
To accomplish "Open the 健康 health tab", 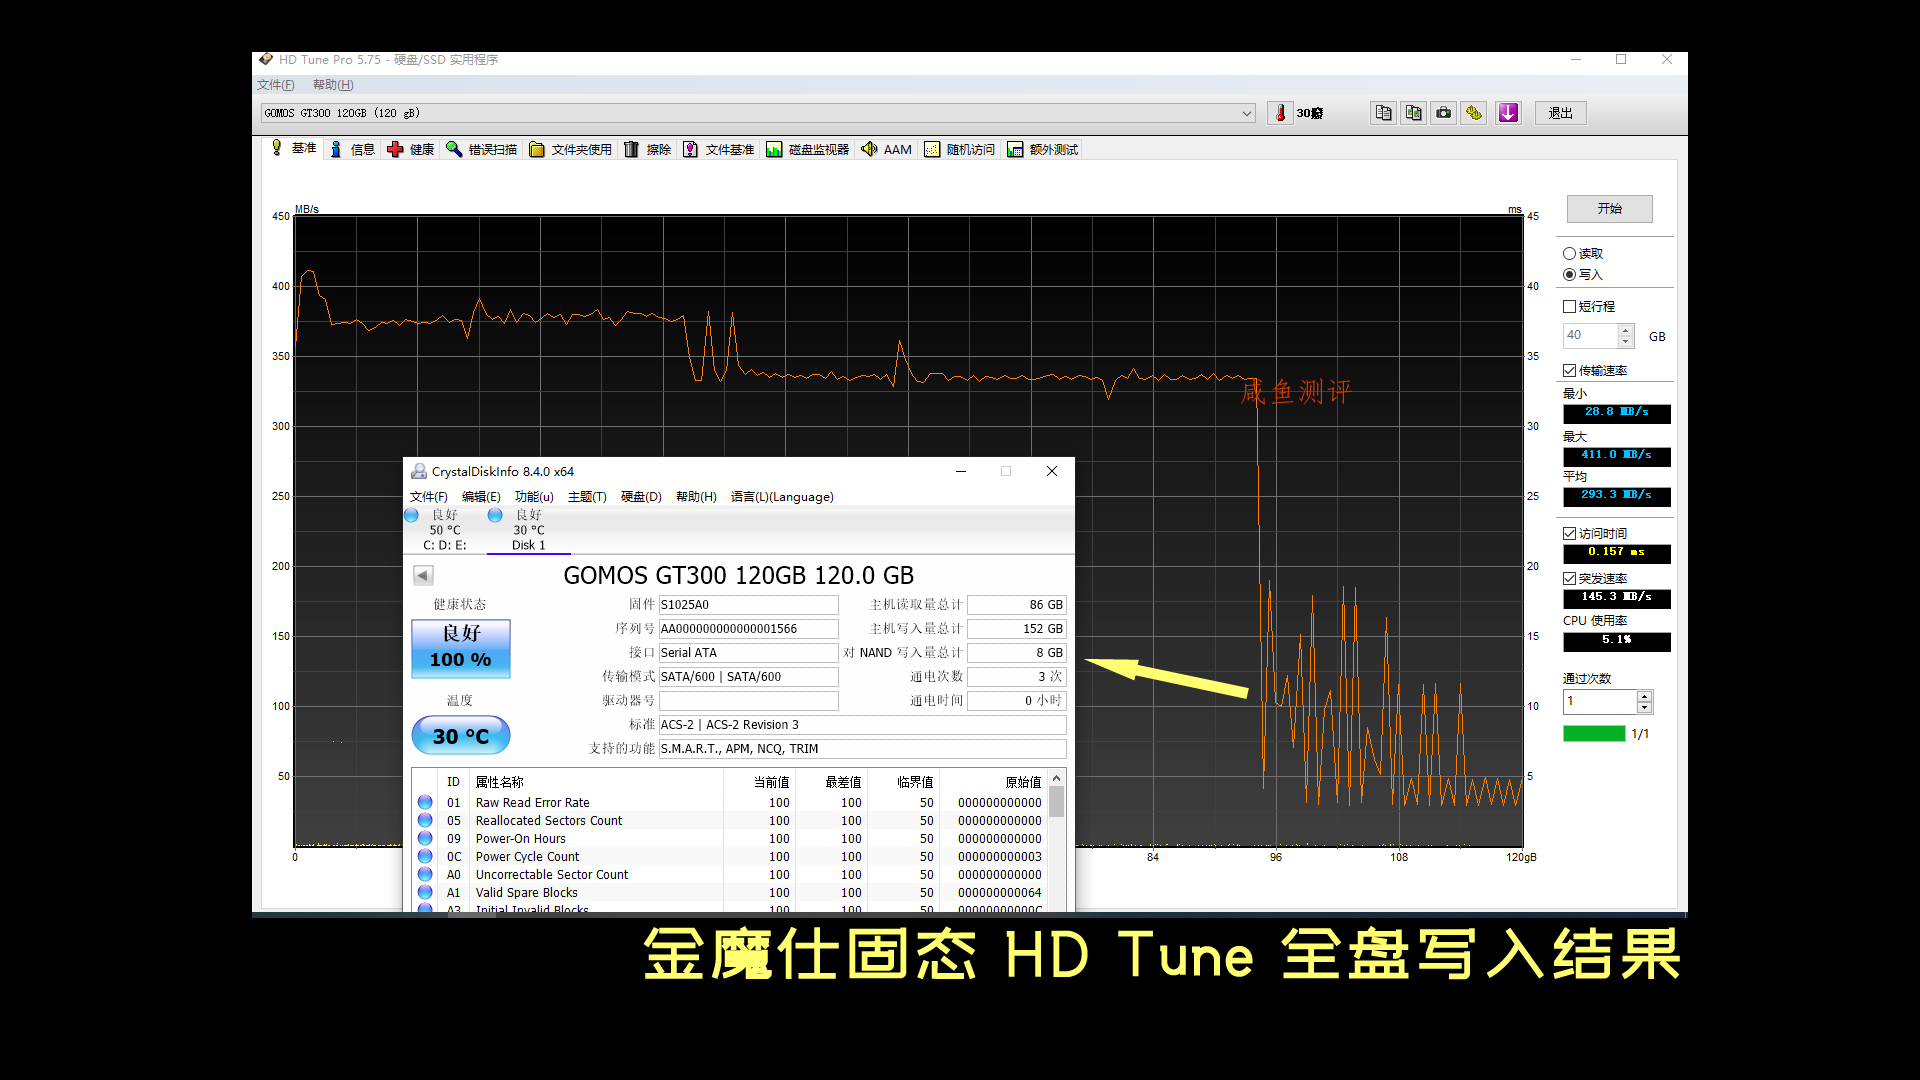I will coord(411,149).
